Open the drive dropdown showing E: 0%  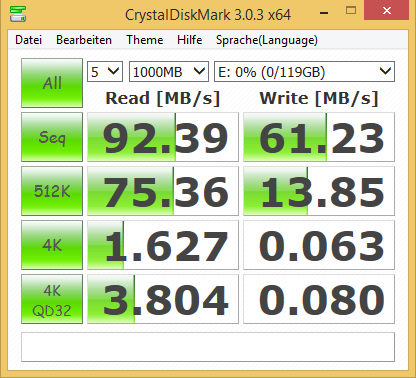[304, 72]
